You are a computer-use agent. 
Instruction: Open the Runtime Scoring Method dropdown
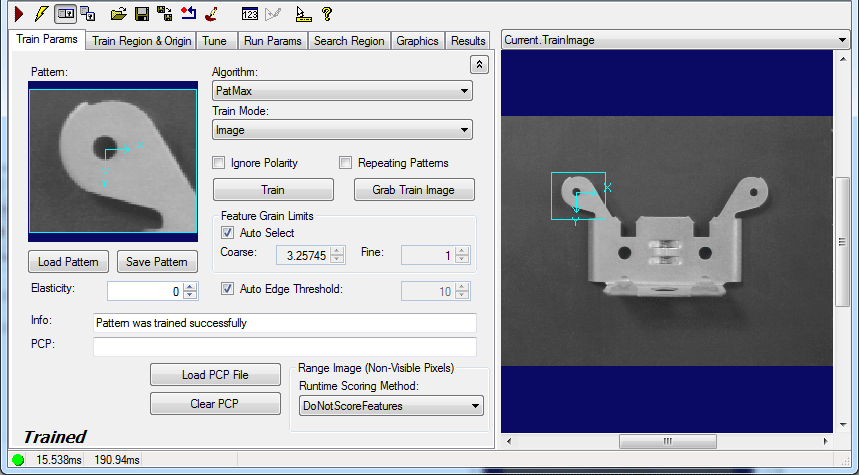click(391, 406)
